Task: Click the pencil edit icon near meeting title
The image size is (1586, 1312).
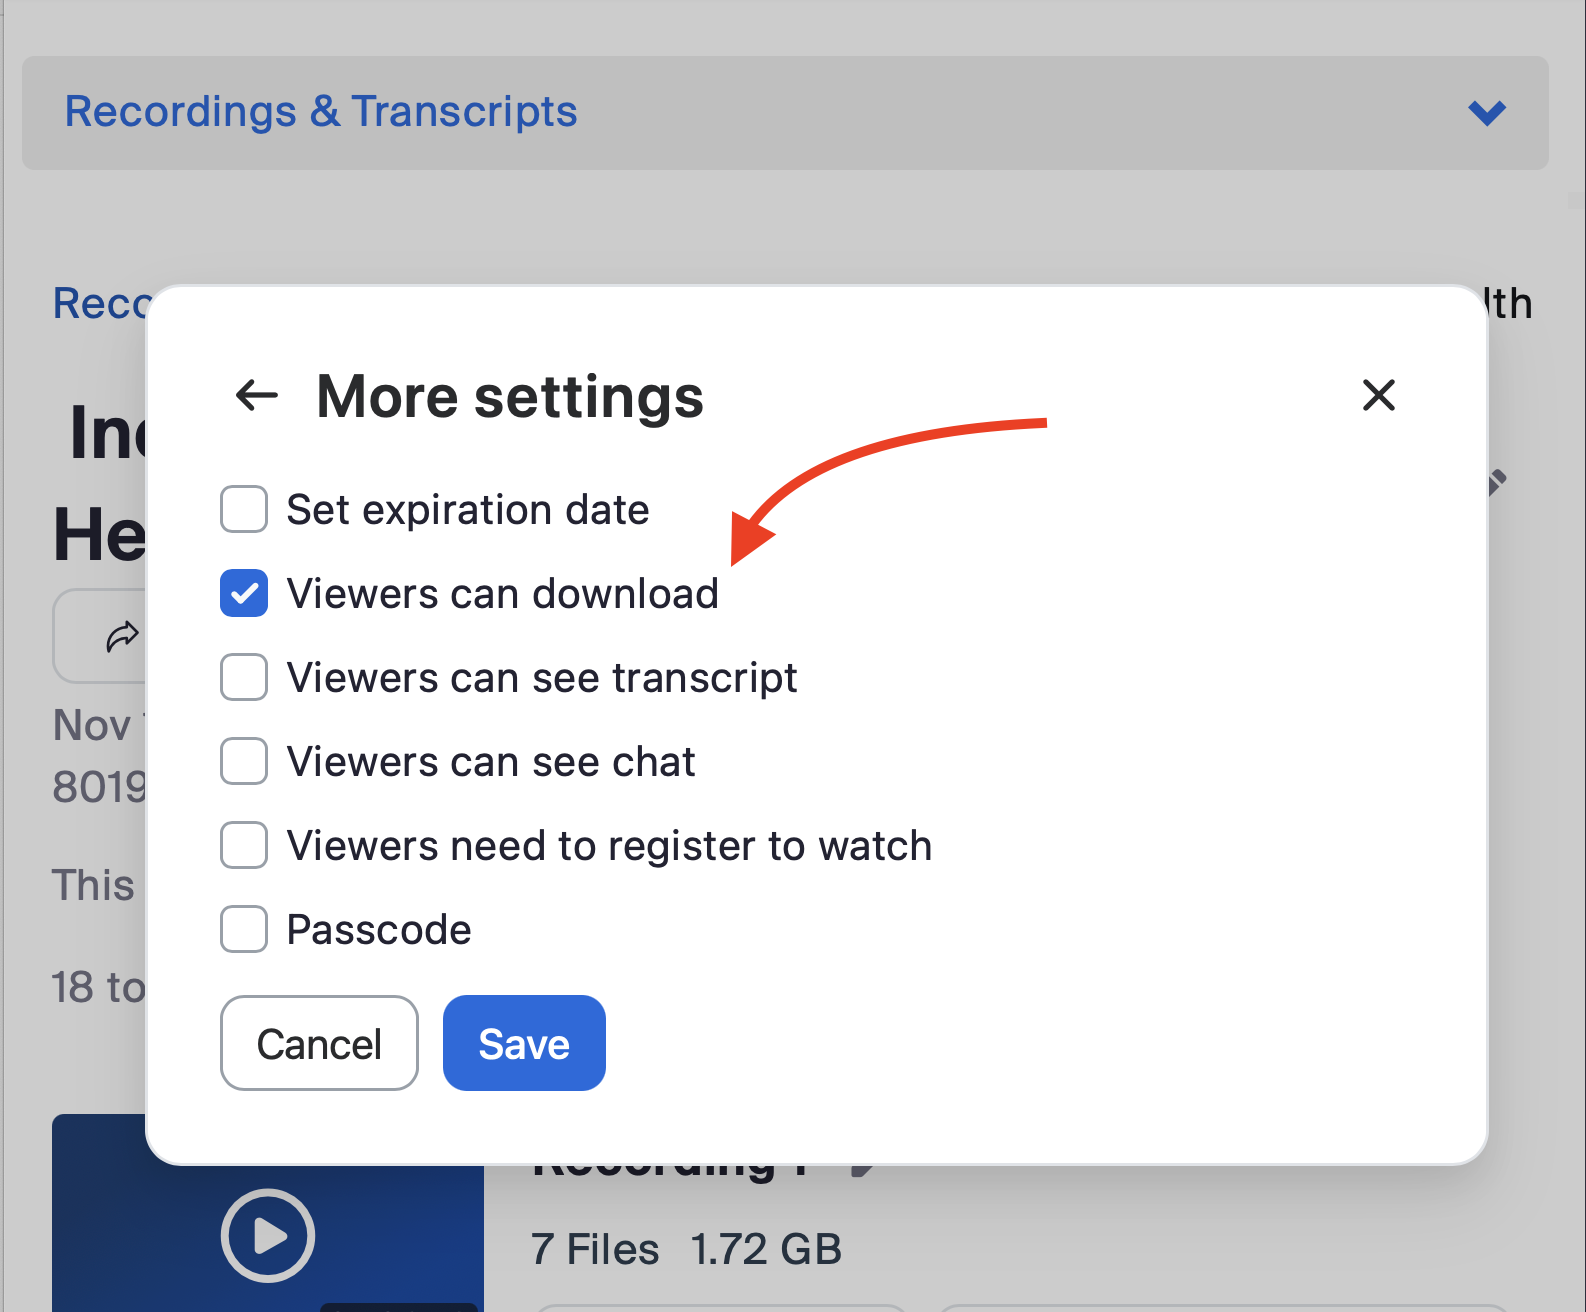Action: coord(1496,482)
